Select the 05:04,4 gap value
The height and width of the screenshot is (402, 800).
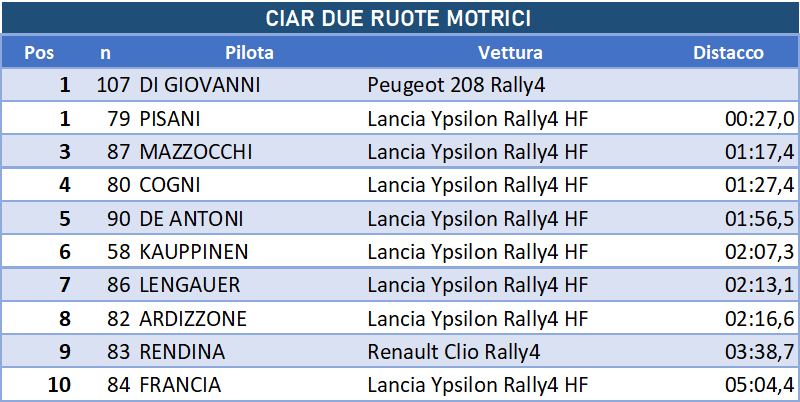pos(759,385)
